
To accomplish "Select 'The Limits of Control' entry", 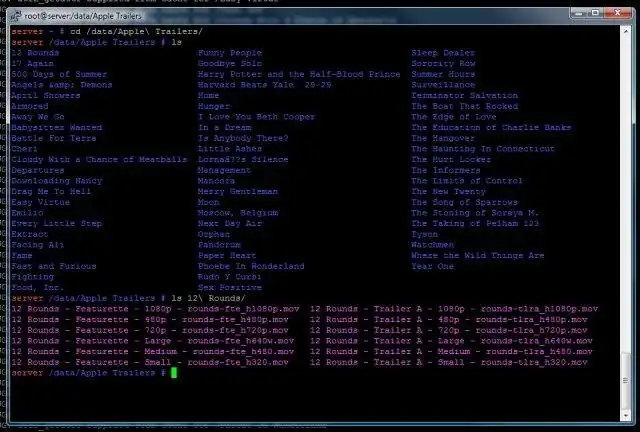I will [467, 180].
